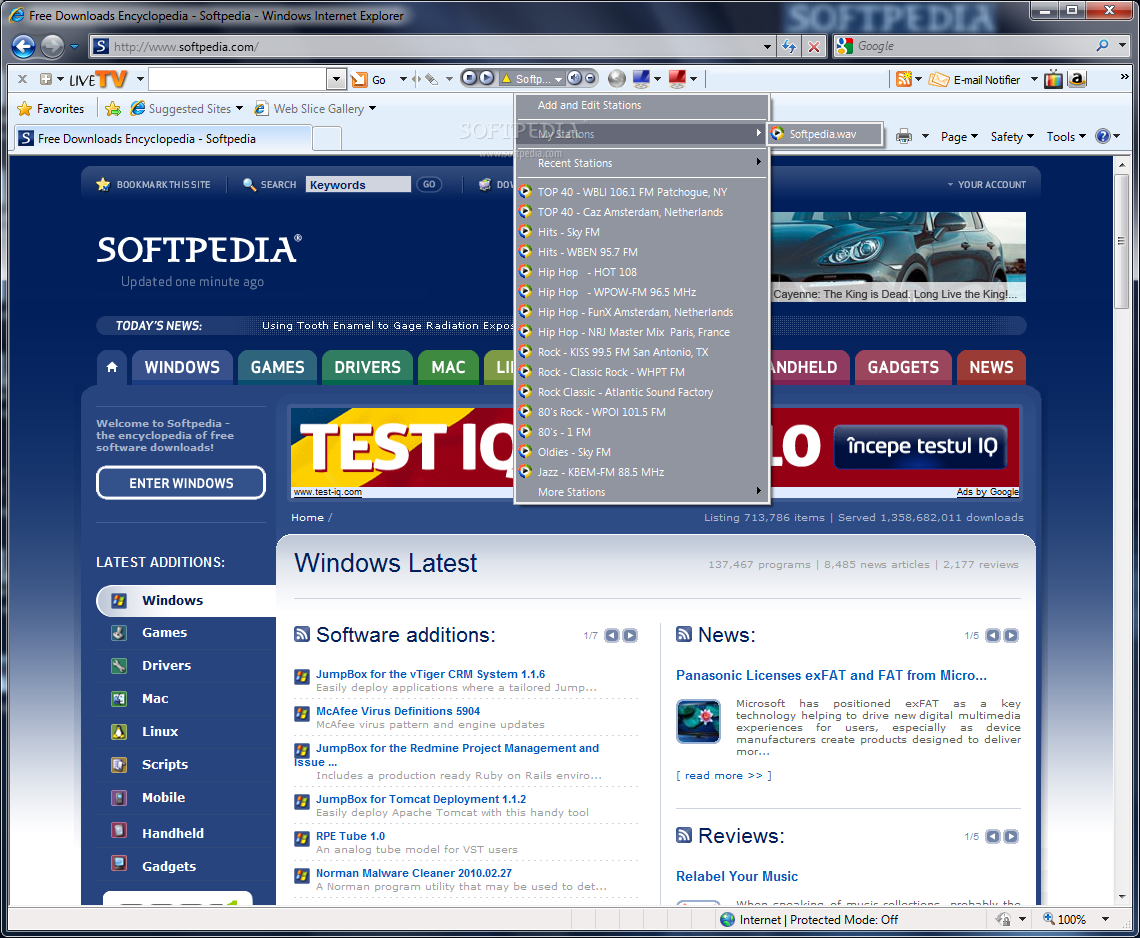Open the More Stations submenu
Viewport: 1140px width, 938px height.
click(x=641, y=492)
